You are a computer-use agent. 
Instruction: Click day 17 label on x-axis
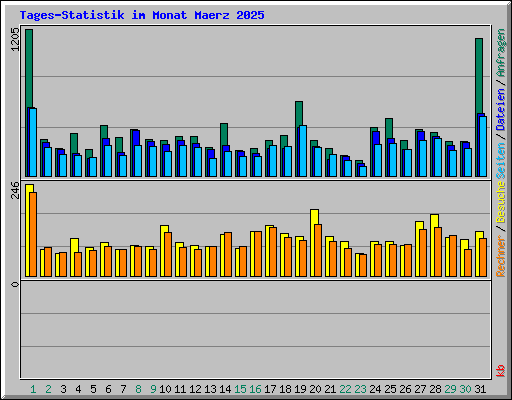pyautogui.click(x=270, y=389)
